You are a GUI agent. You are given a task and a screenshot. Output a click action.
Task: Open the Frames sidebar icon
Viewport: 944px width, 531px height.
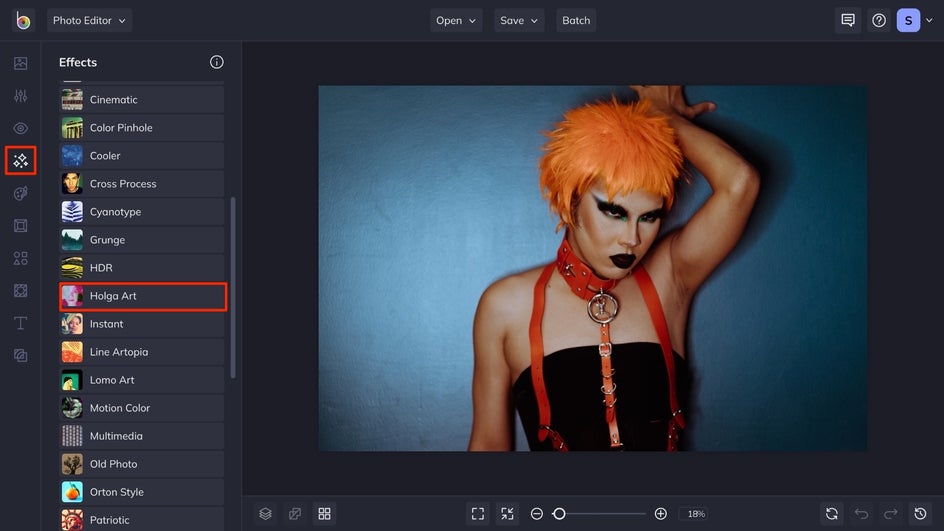click(x=20, y=226)
